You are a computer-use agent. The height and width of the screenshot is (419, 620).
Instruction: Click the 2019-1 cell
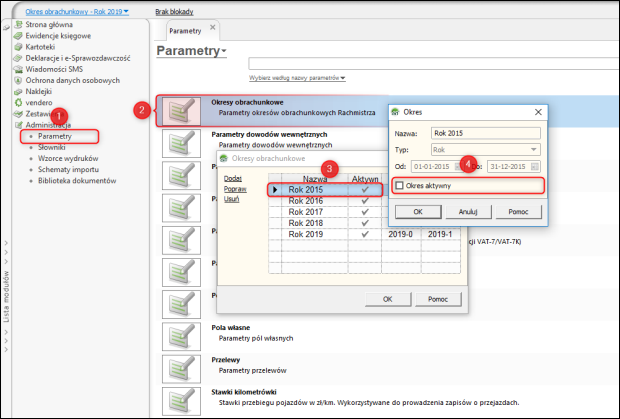[x=440, y=234]
